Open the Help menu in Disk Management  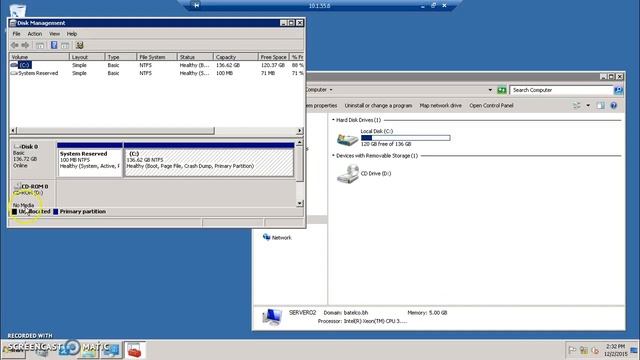[x=72, y=34]
